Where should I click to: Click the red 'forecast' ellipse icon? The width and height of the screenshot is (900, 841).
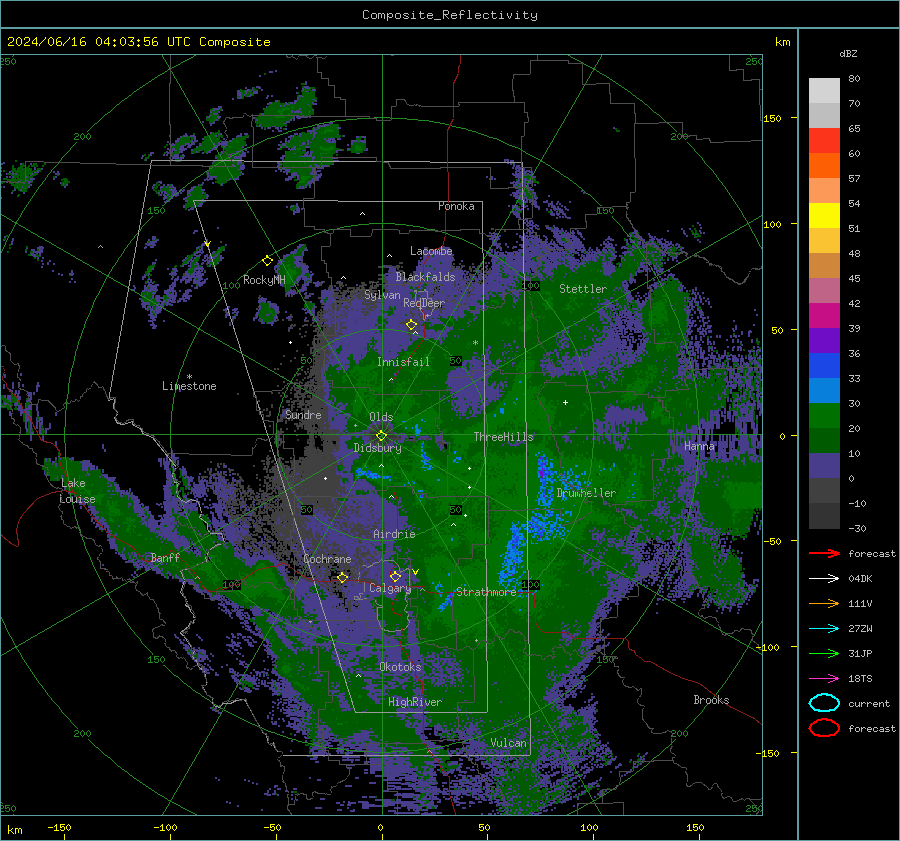(x=824, y=728)
